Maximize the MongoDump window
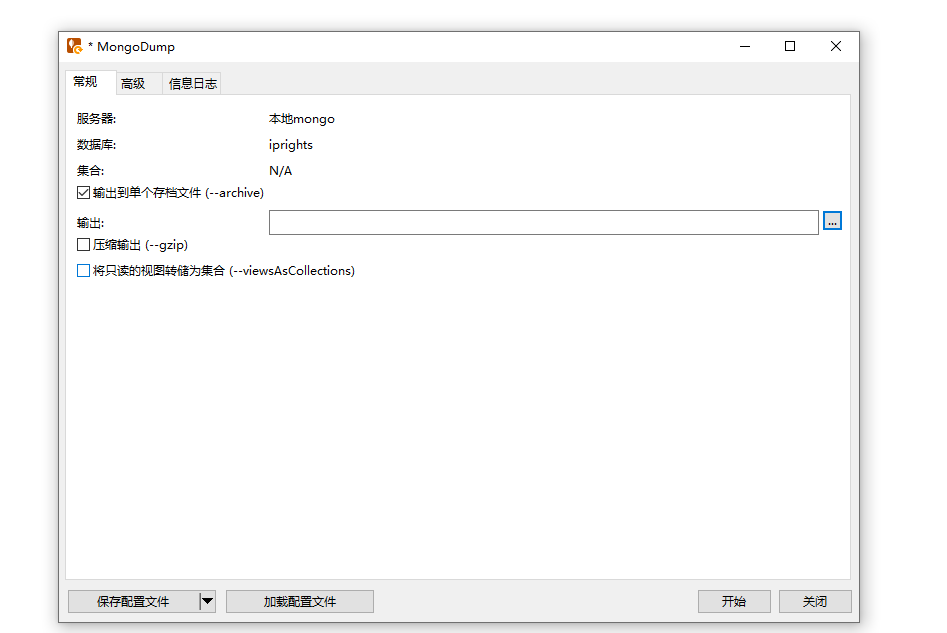The height and width of the screenshot is (633, 947). click(x=789, y=47)
